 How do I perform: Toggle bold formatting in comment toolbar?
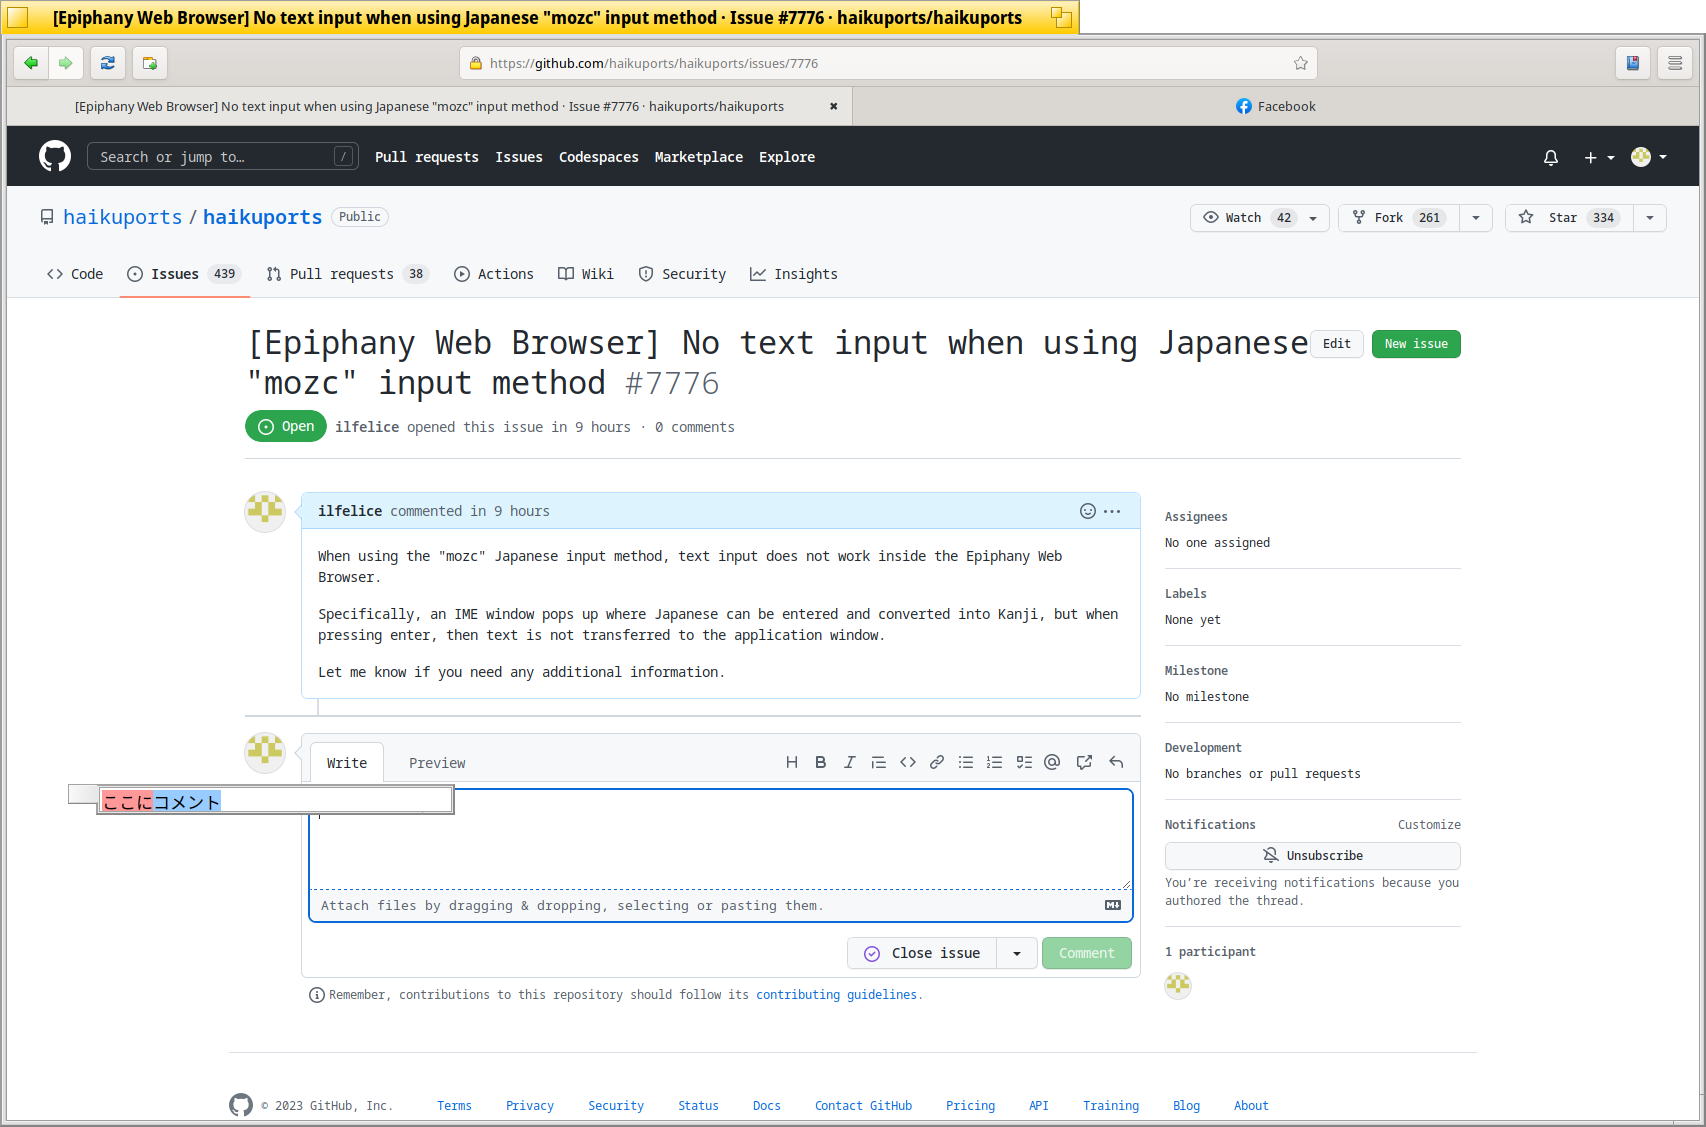(x=820, y=761)
